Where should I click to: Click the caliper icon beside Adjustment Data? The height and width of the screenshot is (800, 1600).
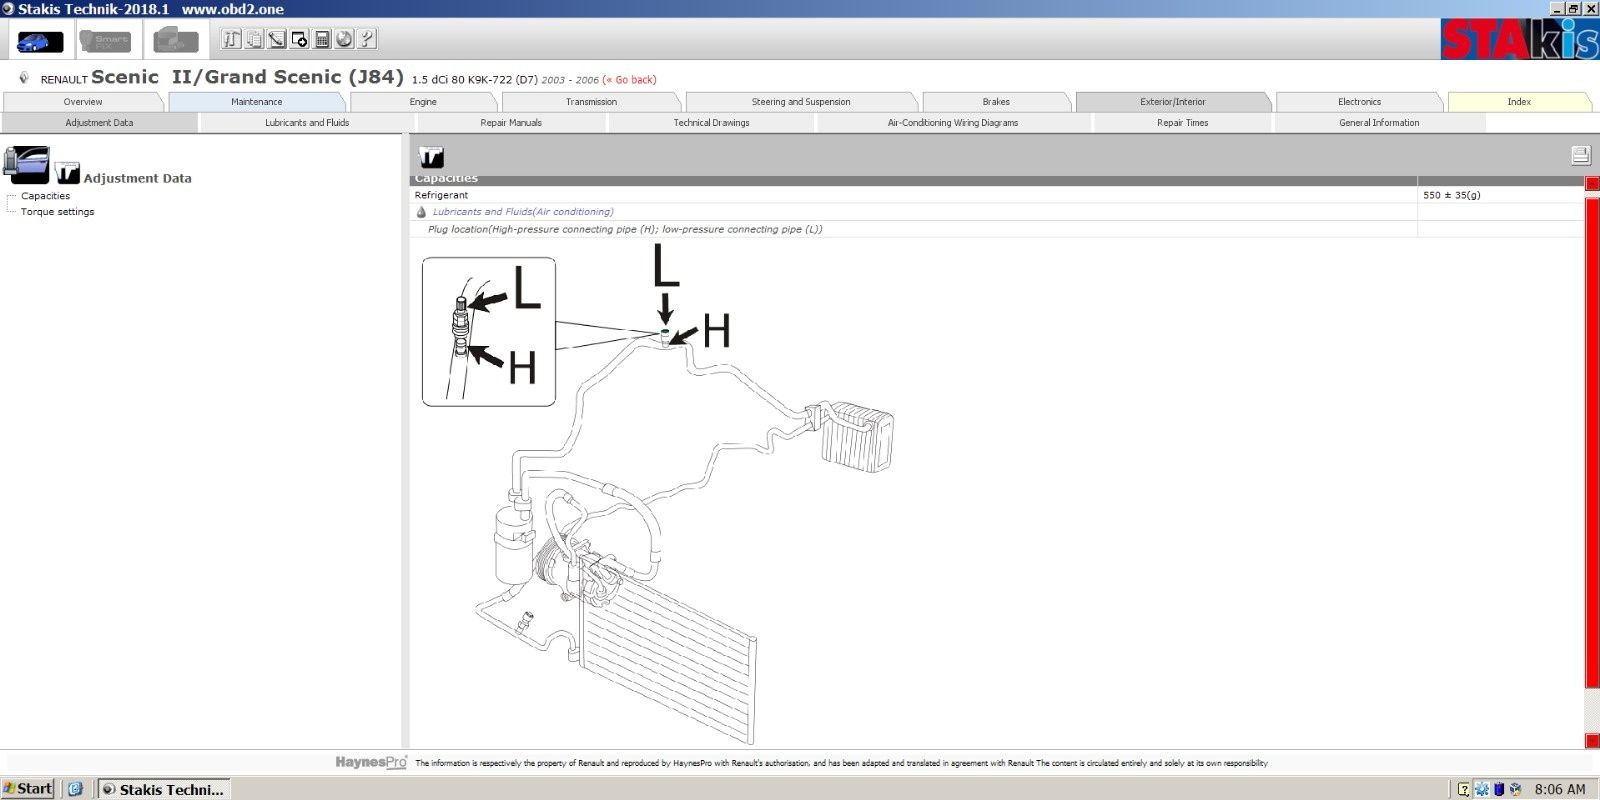(x=67, y=172)
